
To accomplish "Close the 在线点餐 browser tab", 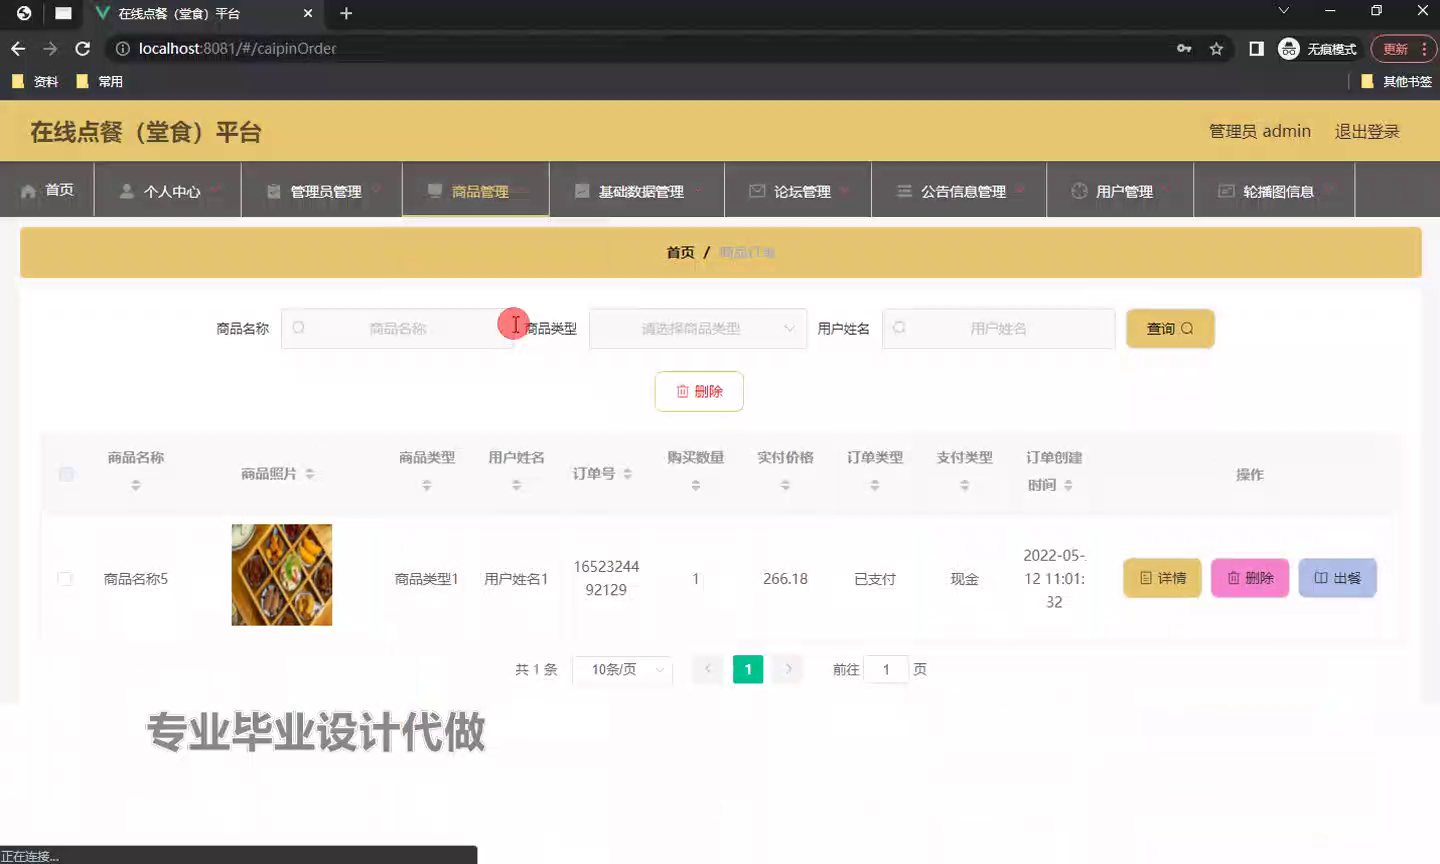I will click(x=308, y=13).
